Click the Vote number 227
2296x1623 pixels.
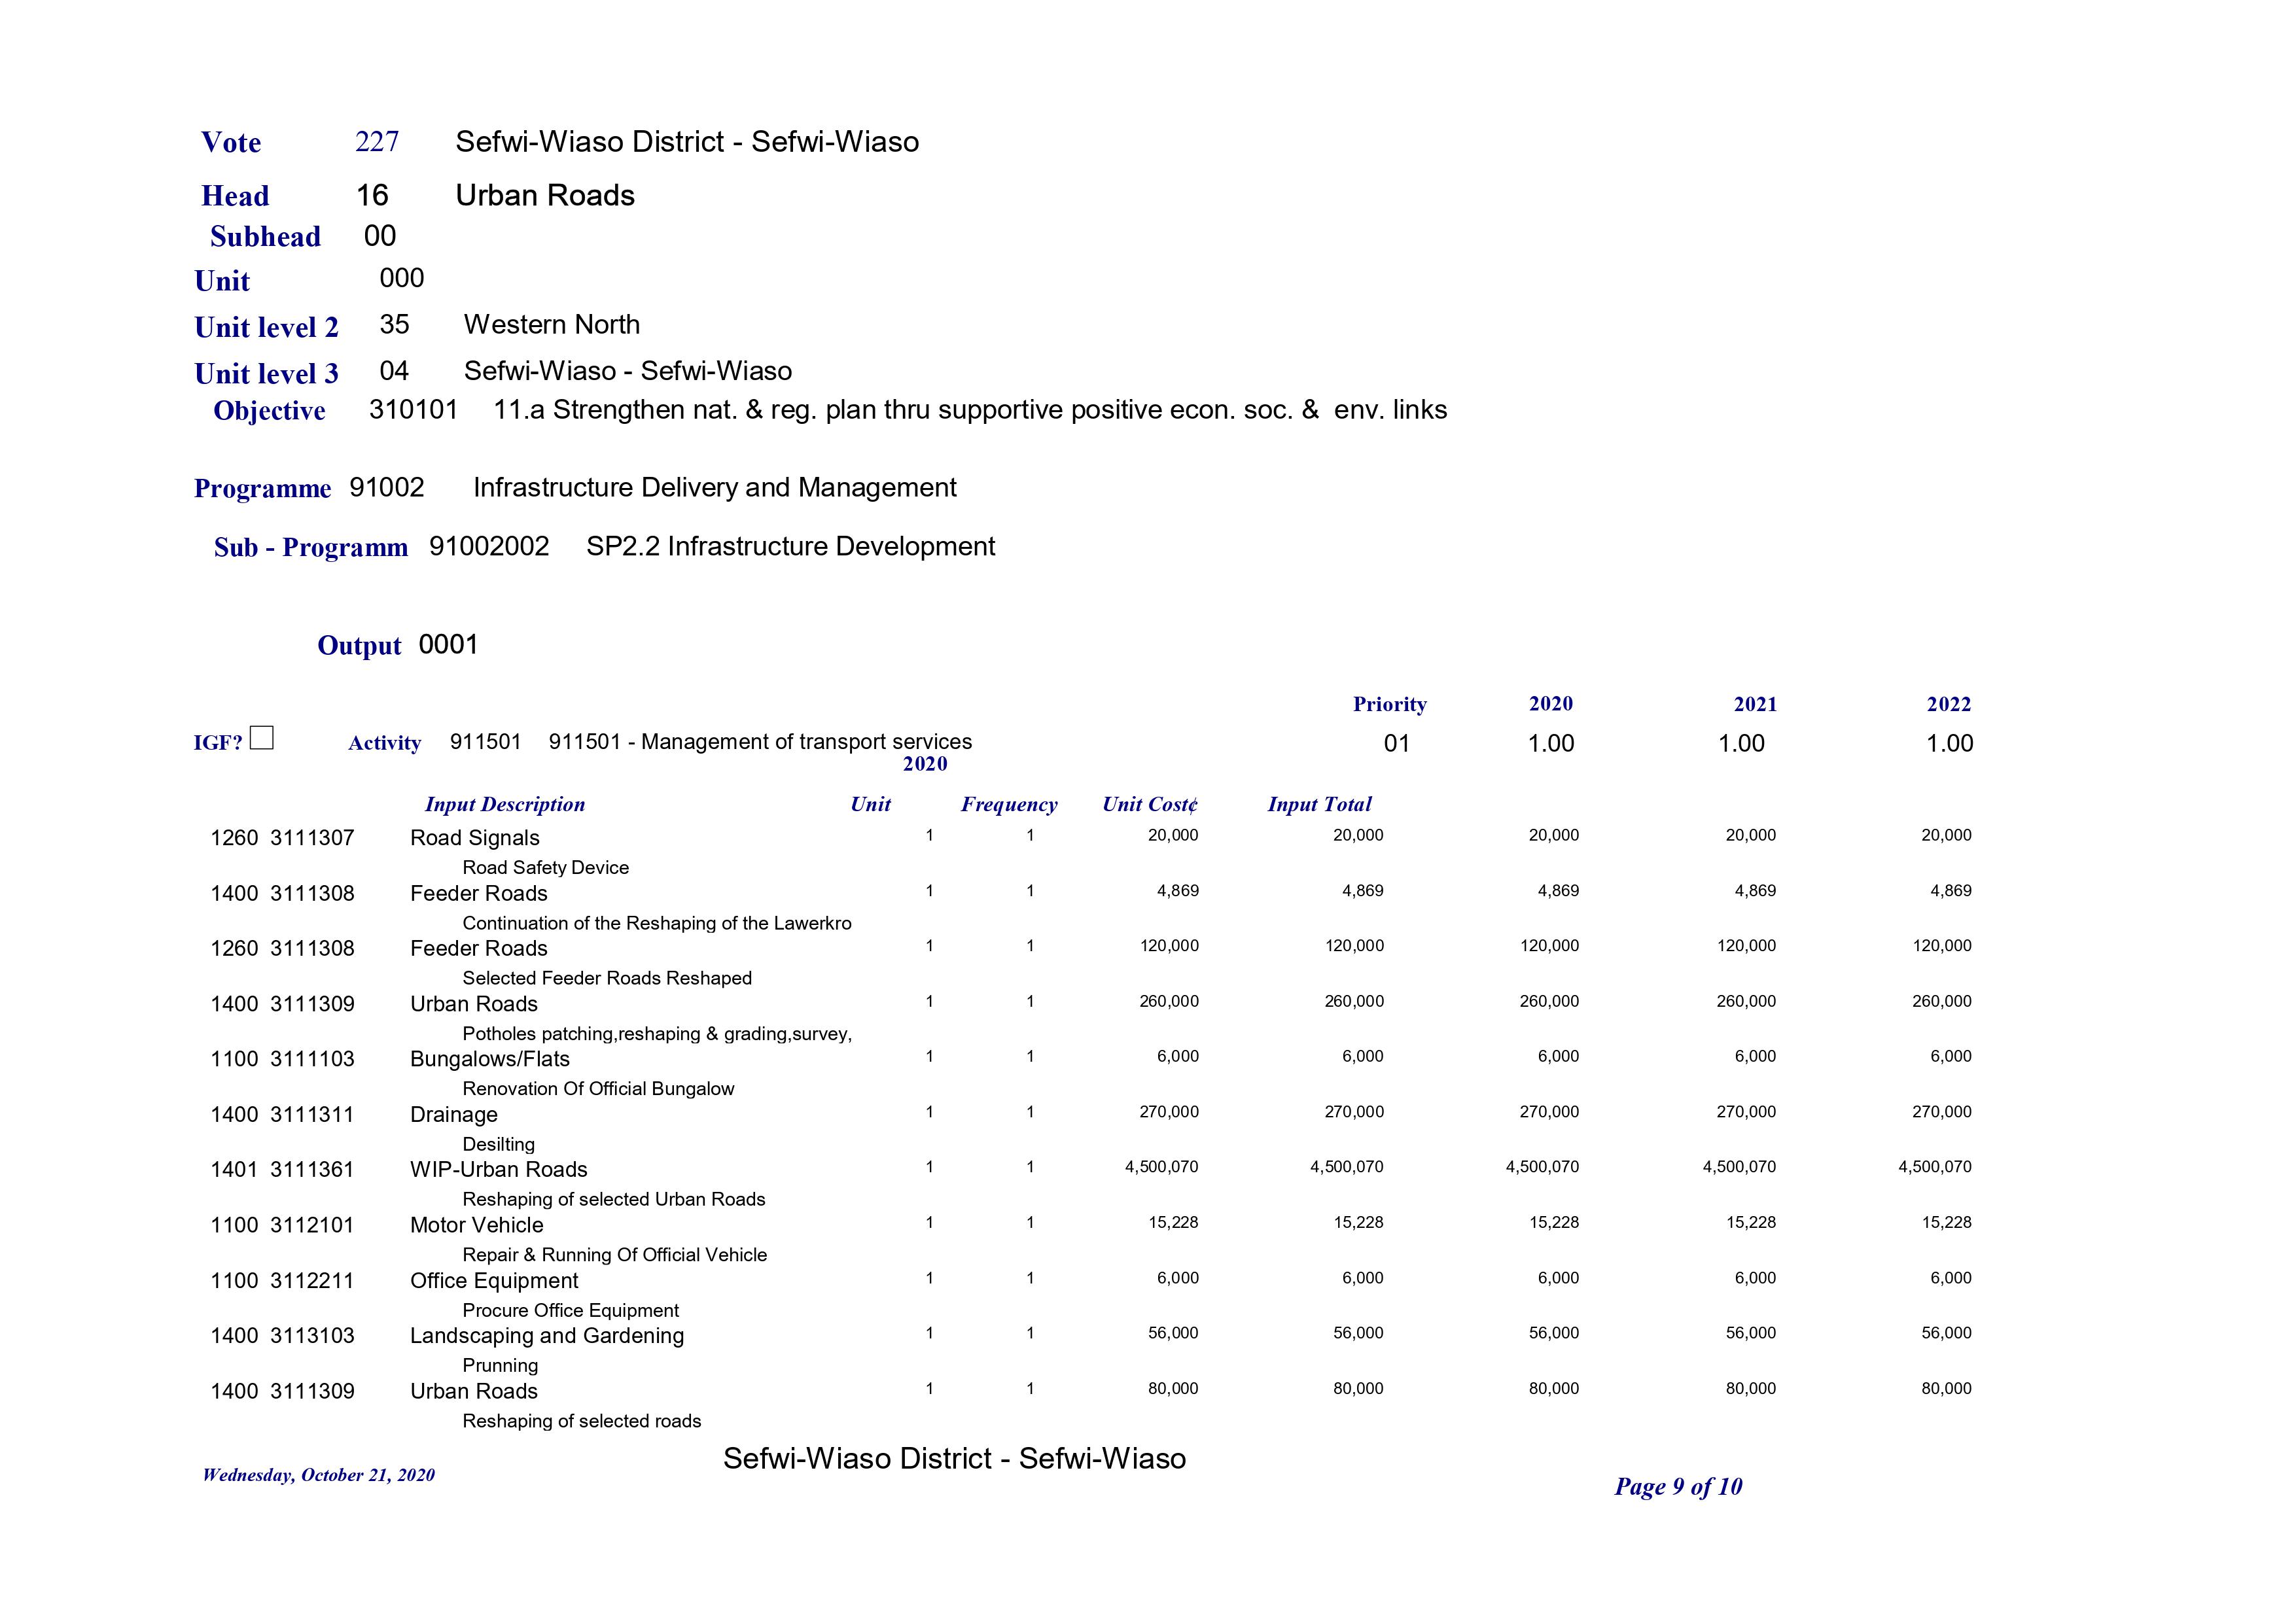click(x=376, y=142)
